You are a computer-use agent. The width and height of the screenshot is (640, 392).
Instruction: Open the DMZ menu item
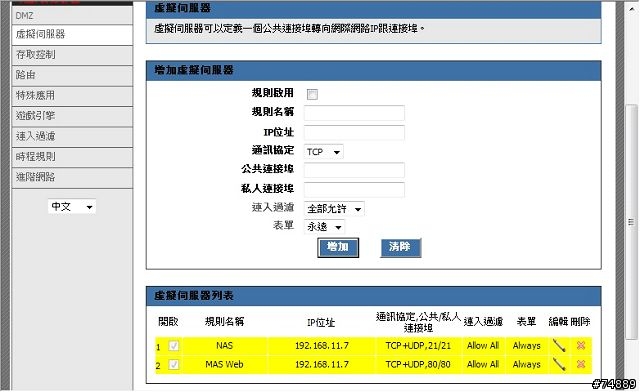coord(72,16)
